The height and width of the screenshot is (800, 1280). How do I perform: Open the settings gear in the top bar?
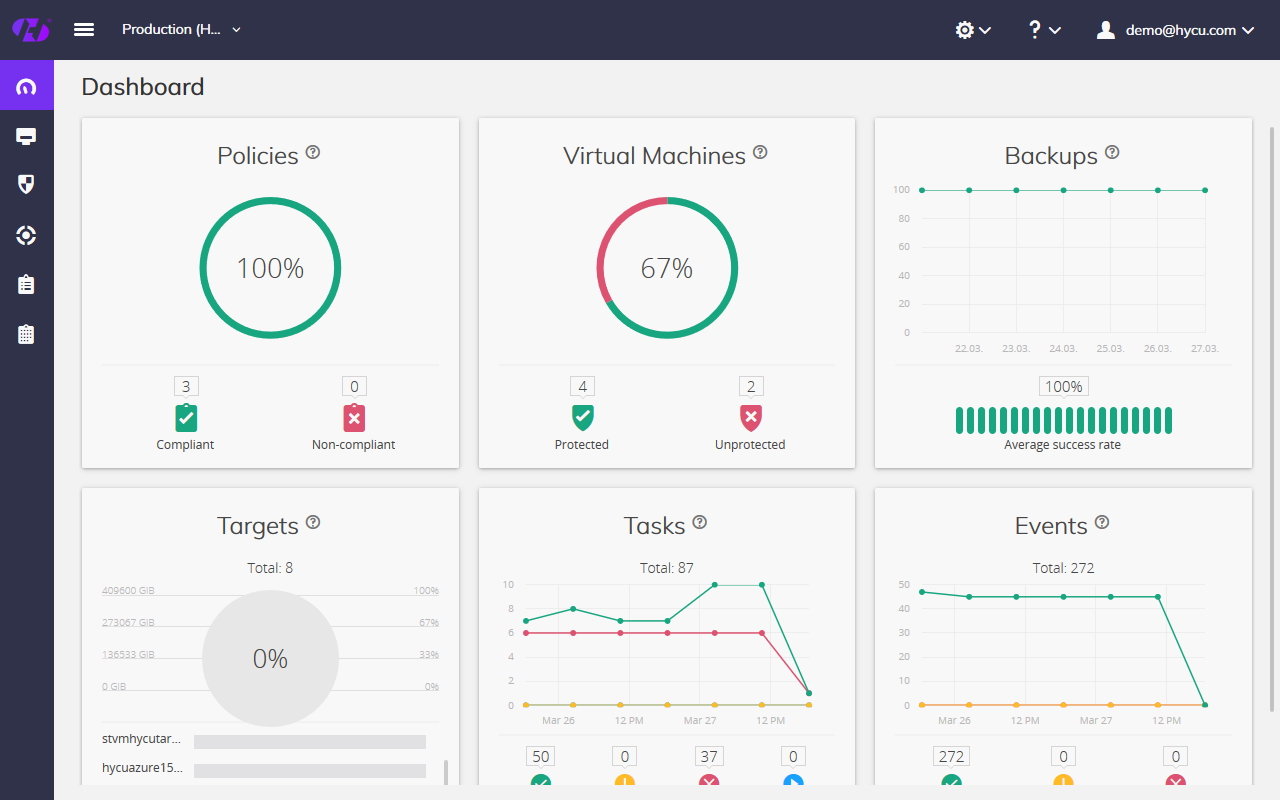point(964,29)
